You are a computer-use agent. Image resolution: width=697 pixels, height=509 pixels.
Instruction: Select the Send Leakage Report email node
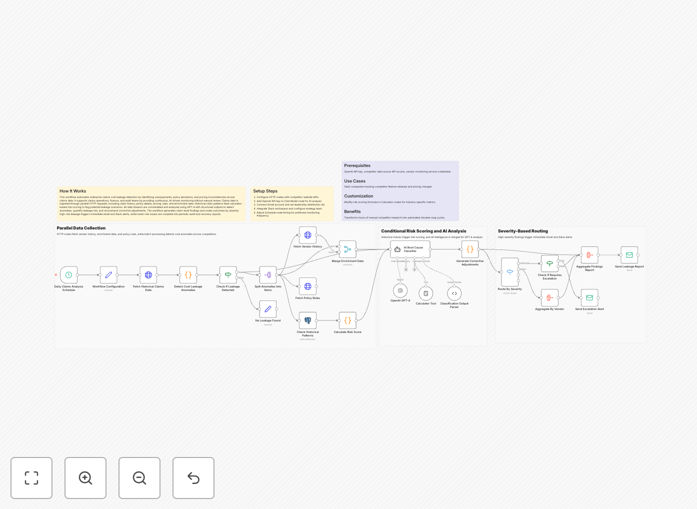pos(629,255)
